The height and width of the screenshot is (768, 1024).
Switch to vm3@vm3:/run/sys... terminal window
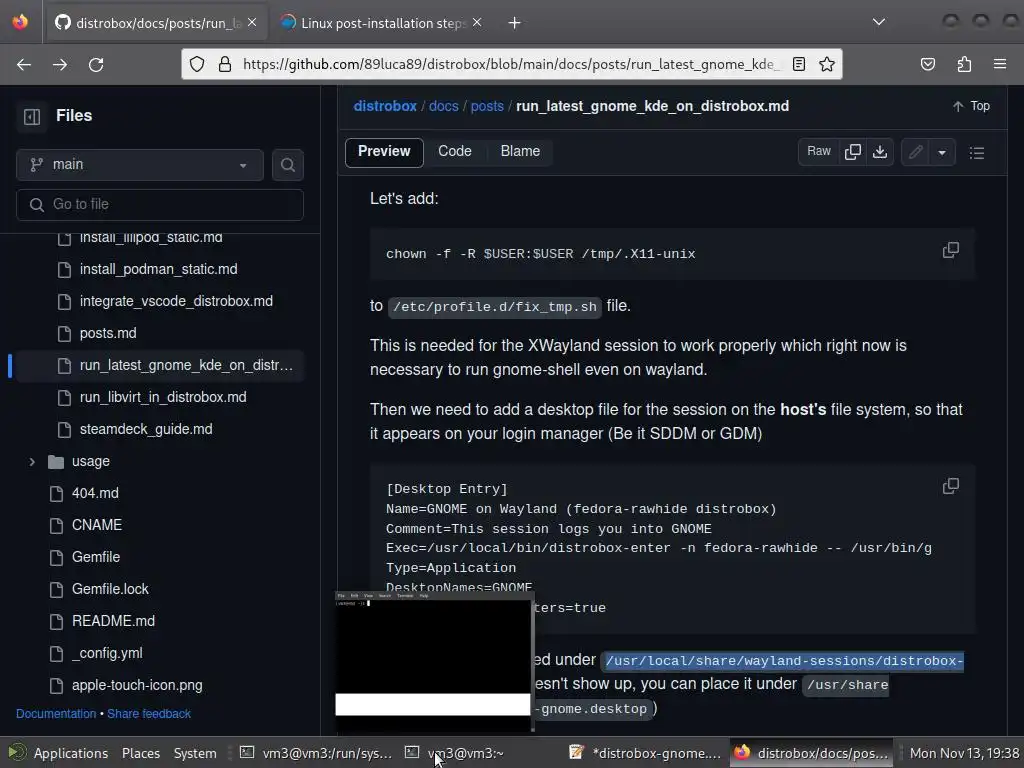316,753
